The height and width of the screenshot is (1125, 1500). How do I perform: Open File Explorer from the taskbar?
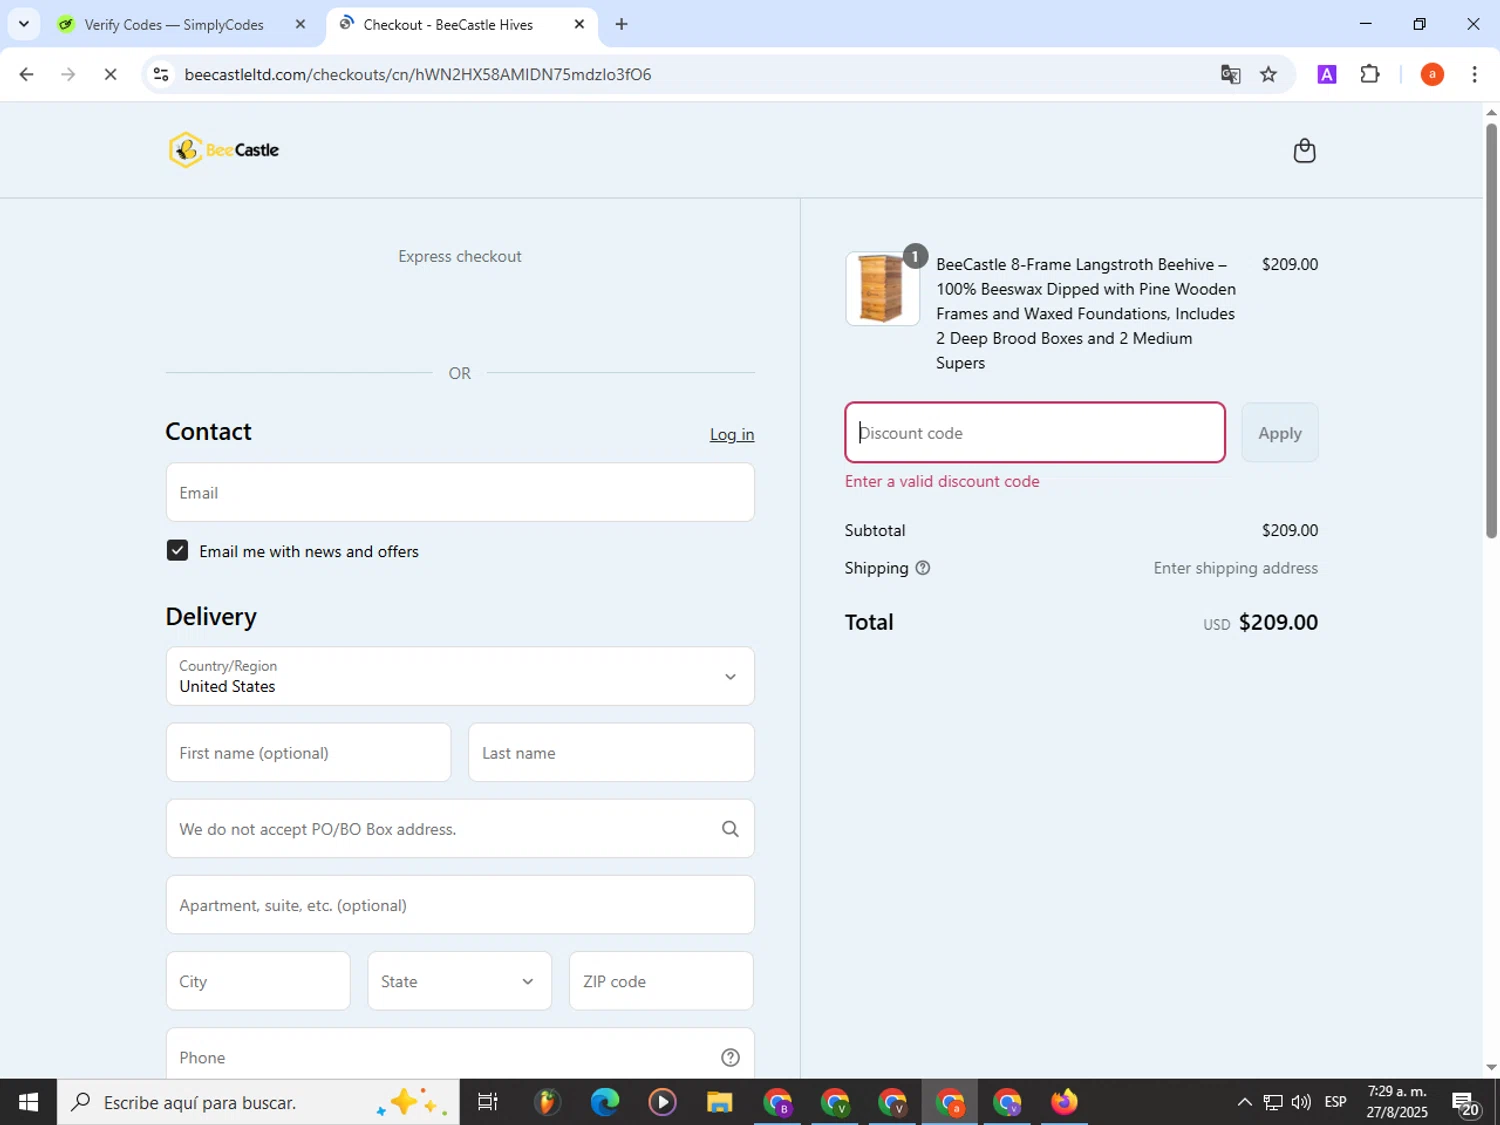719,1102
